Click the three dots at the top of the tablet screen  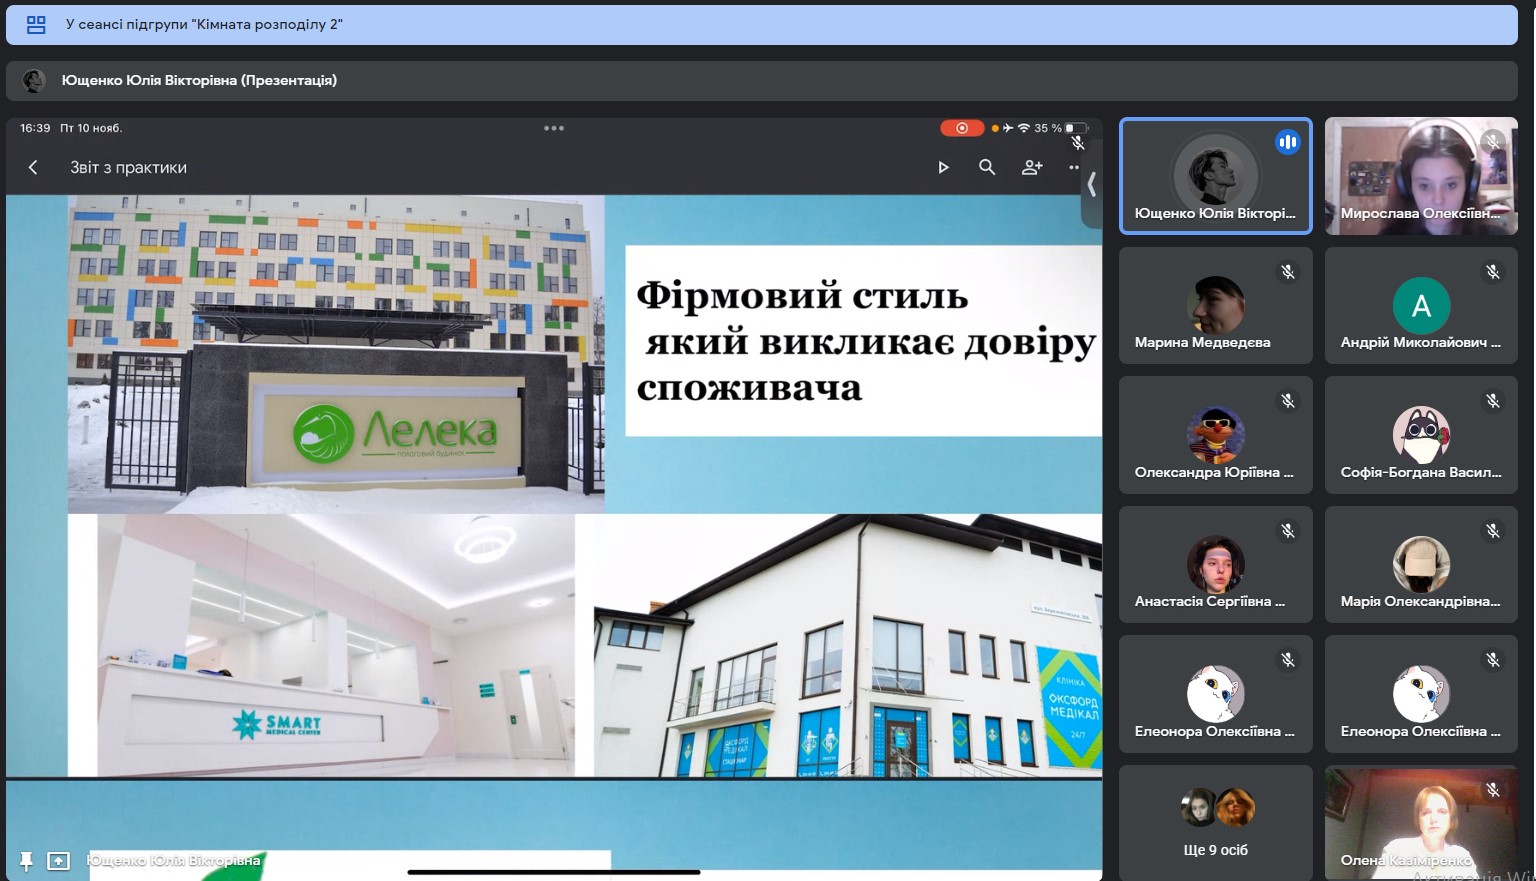554,128
